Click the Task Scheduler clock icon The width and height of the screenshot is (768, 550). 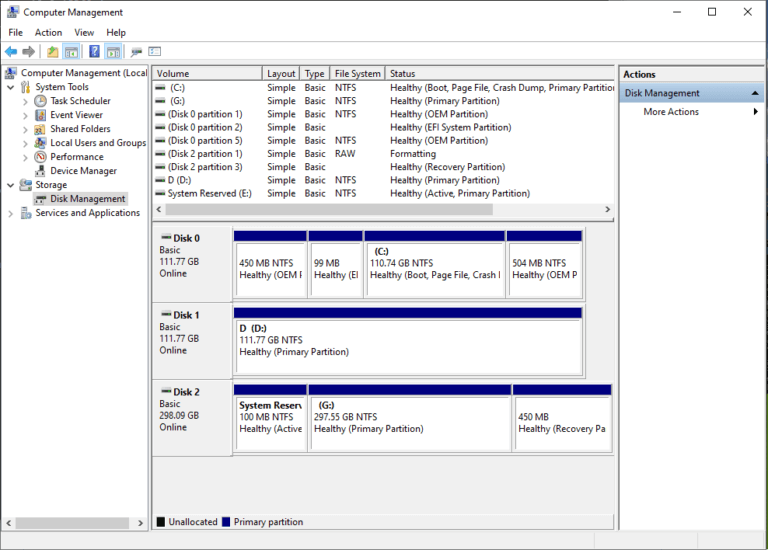tap(40, 101)
